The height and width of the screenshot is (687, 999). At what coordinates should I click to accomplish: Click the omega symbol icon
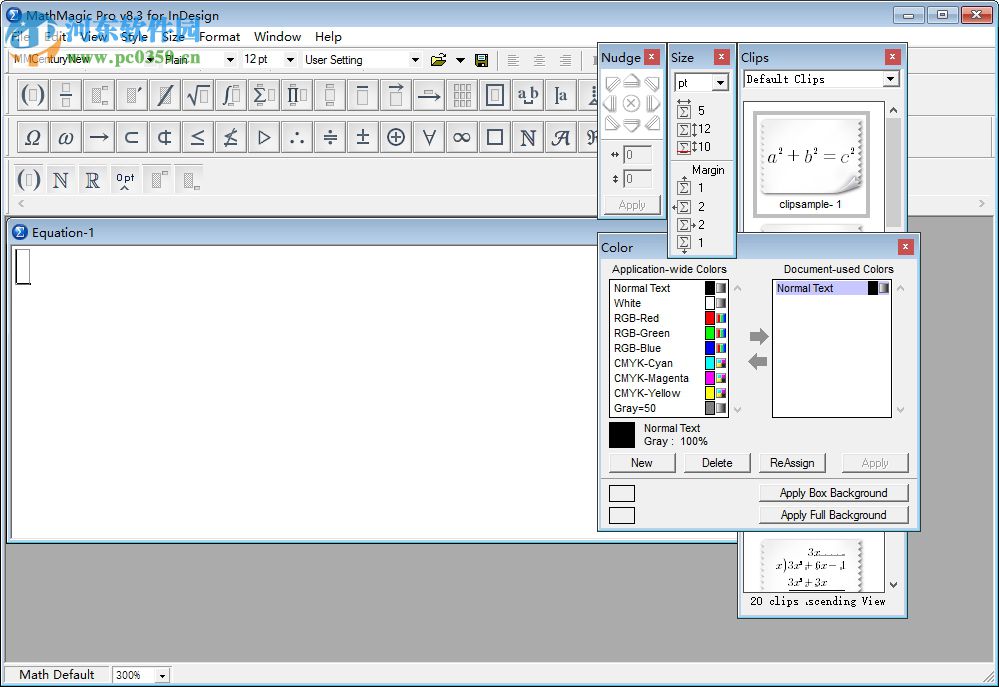65,137
